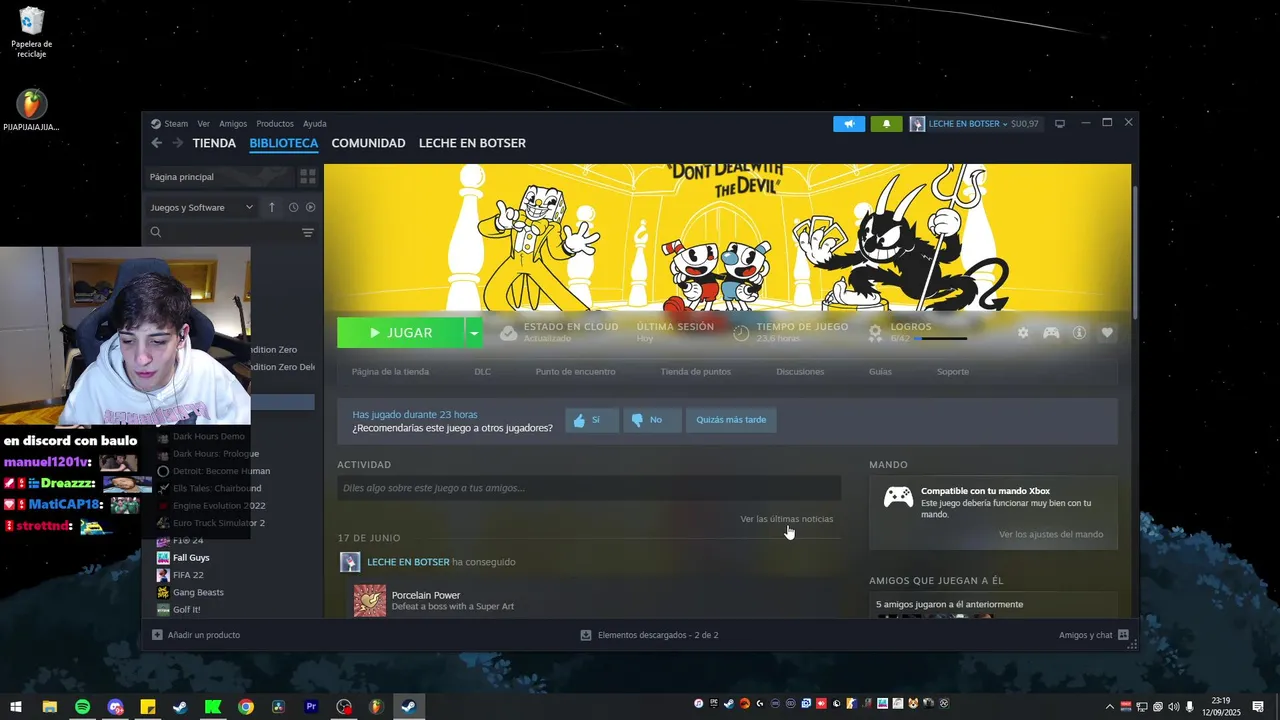The width and height of the screenshot is (1280, 720).
Task: Open Discord from the taskbar
Action: (x=115, y=707)
